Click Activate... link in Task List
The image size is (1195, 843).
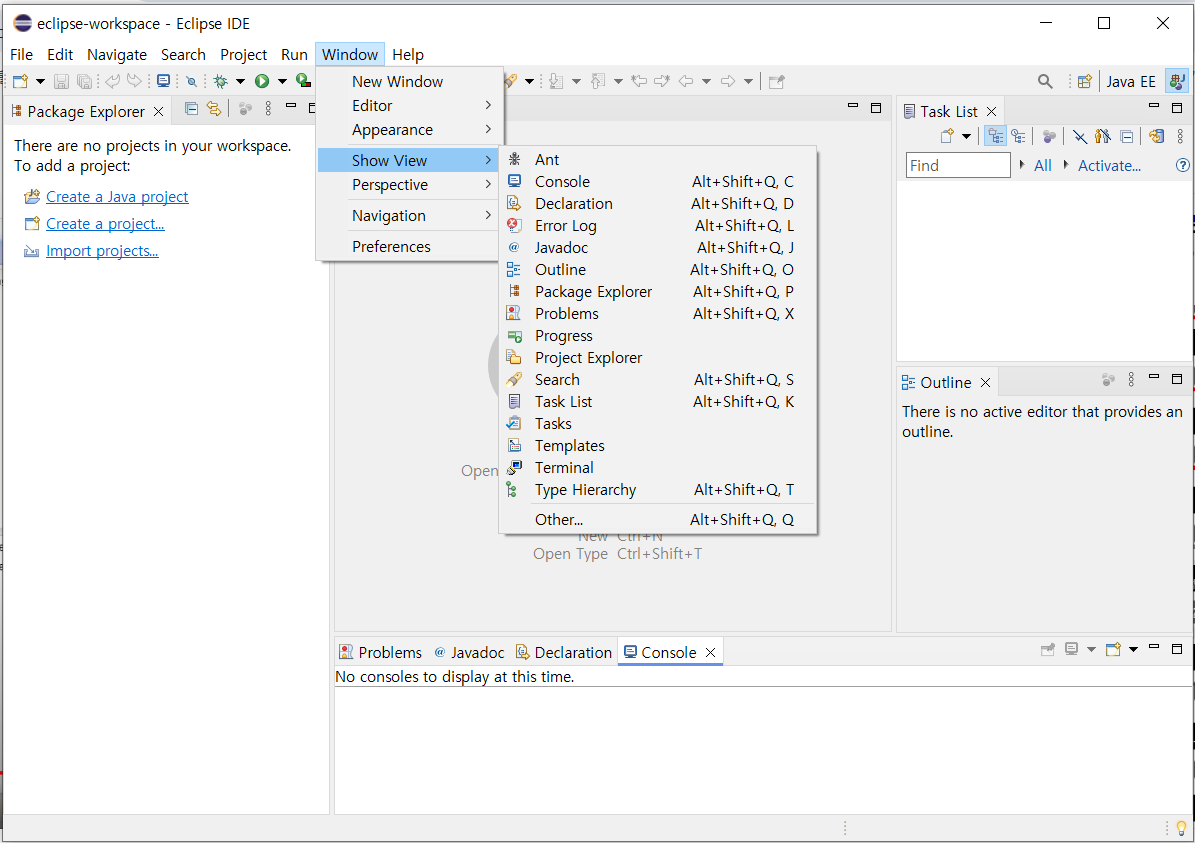tap(1109, 165)
